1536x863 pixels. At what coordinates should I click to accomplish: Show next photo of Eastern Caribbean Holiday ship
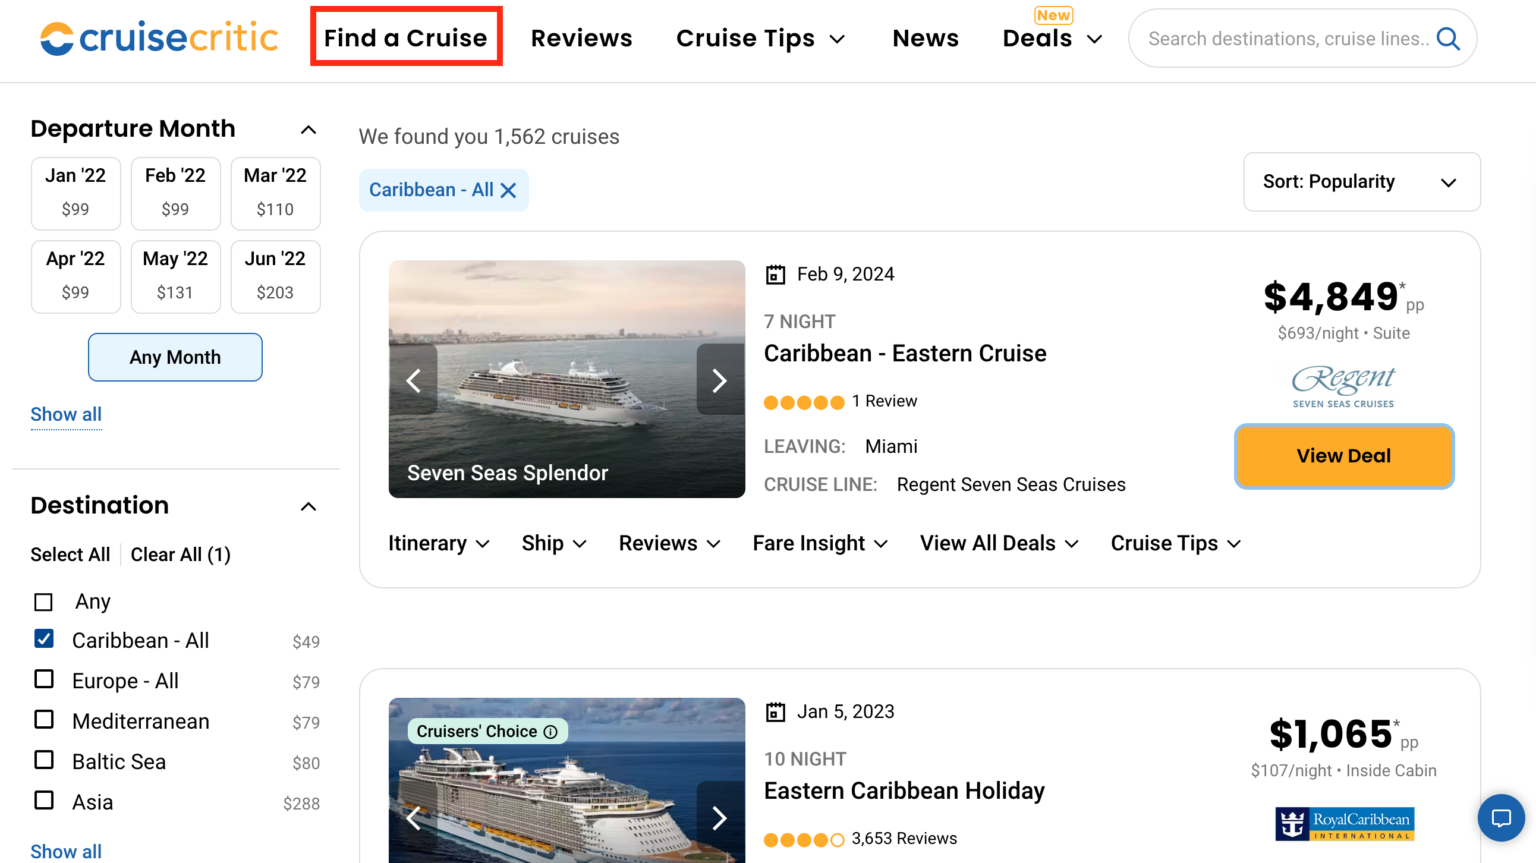pyautogui.click(x=720, y=818)
